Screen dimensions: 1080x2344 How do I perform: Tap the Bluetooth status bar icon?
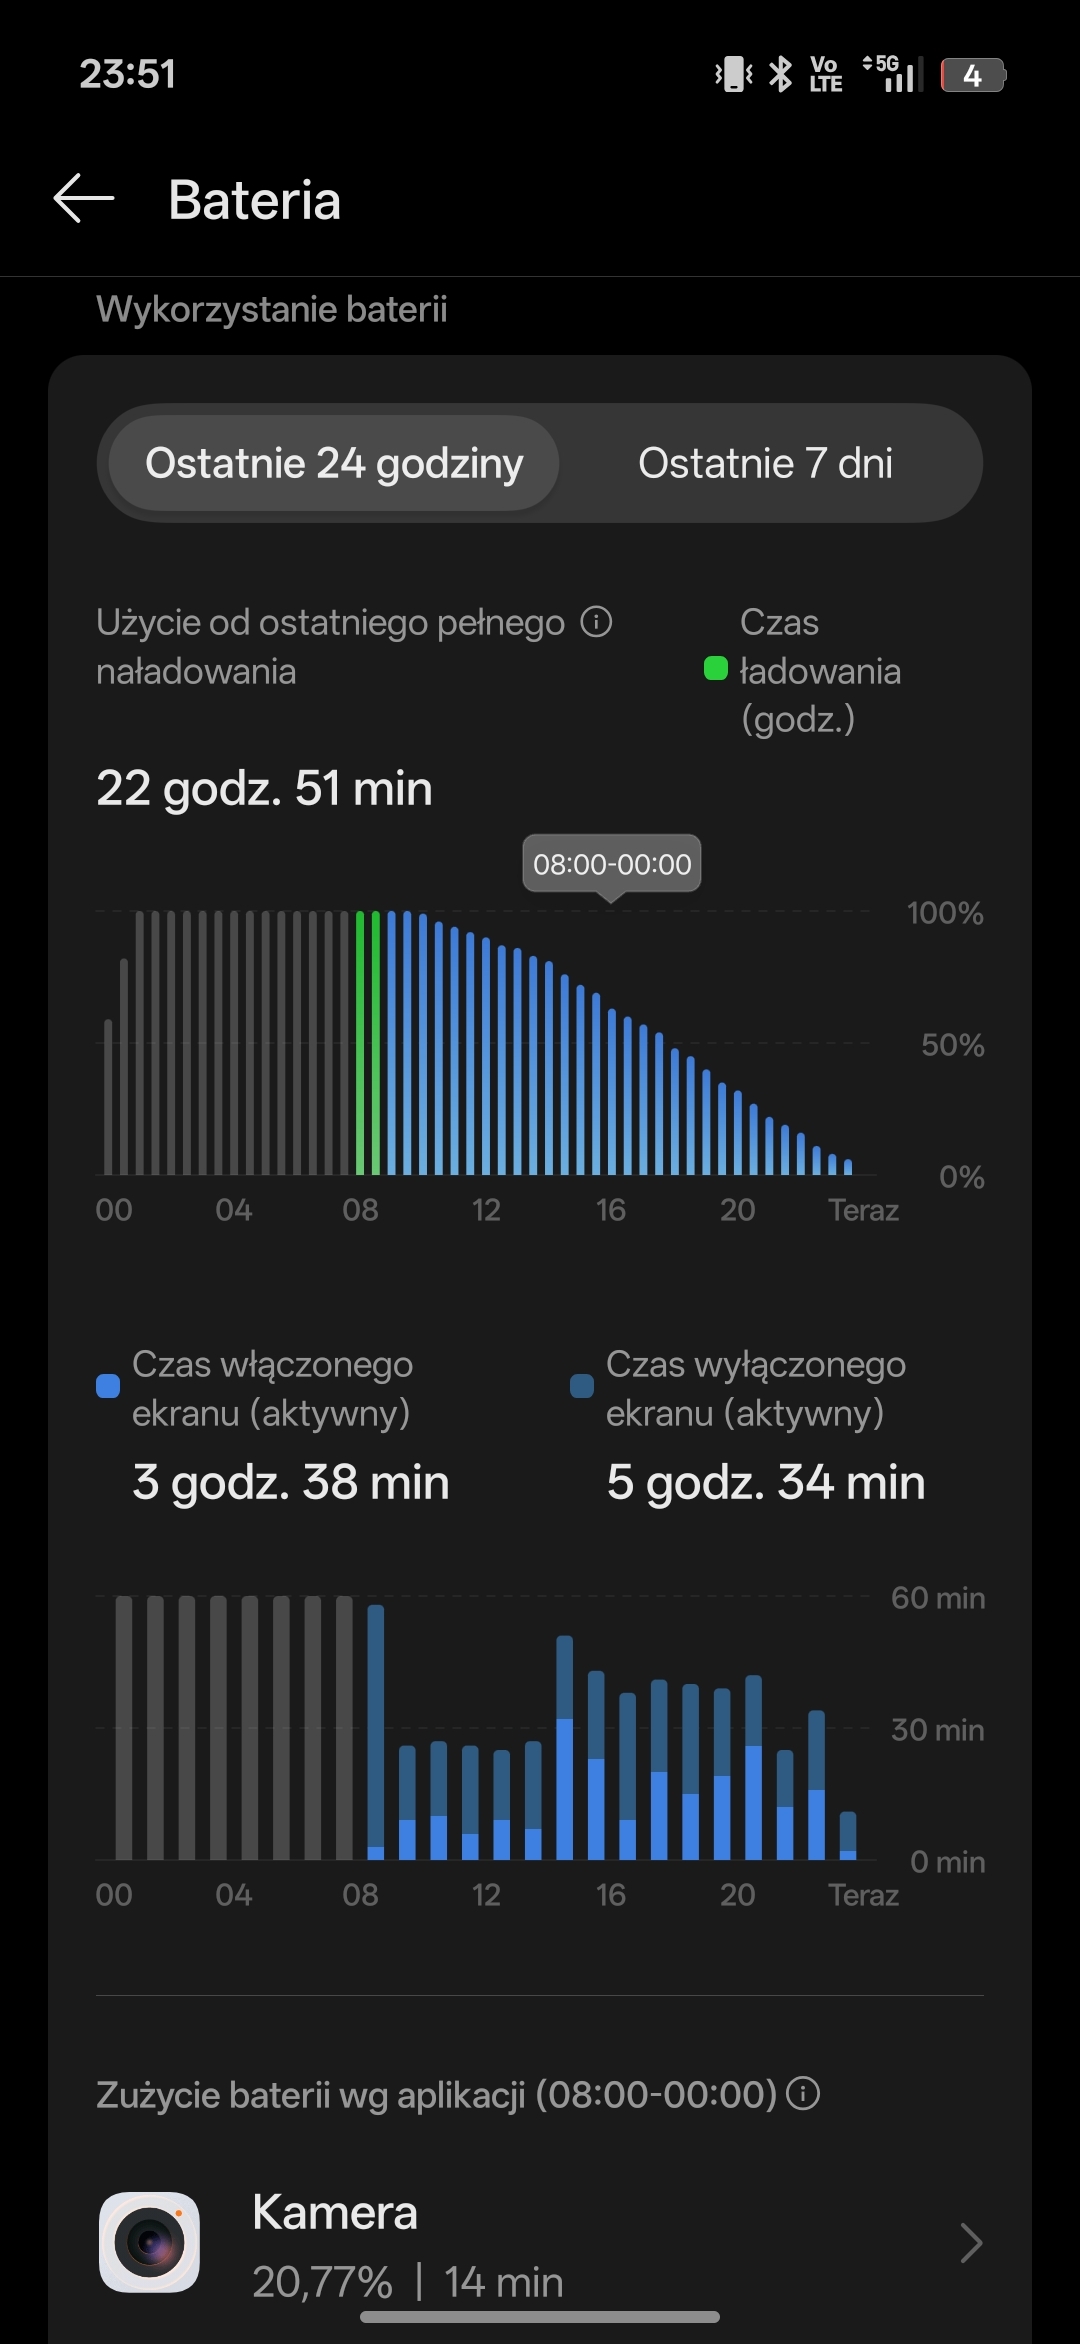pyautogui.click(x=780, y=75)
